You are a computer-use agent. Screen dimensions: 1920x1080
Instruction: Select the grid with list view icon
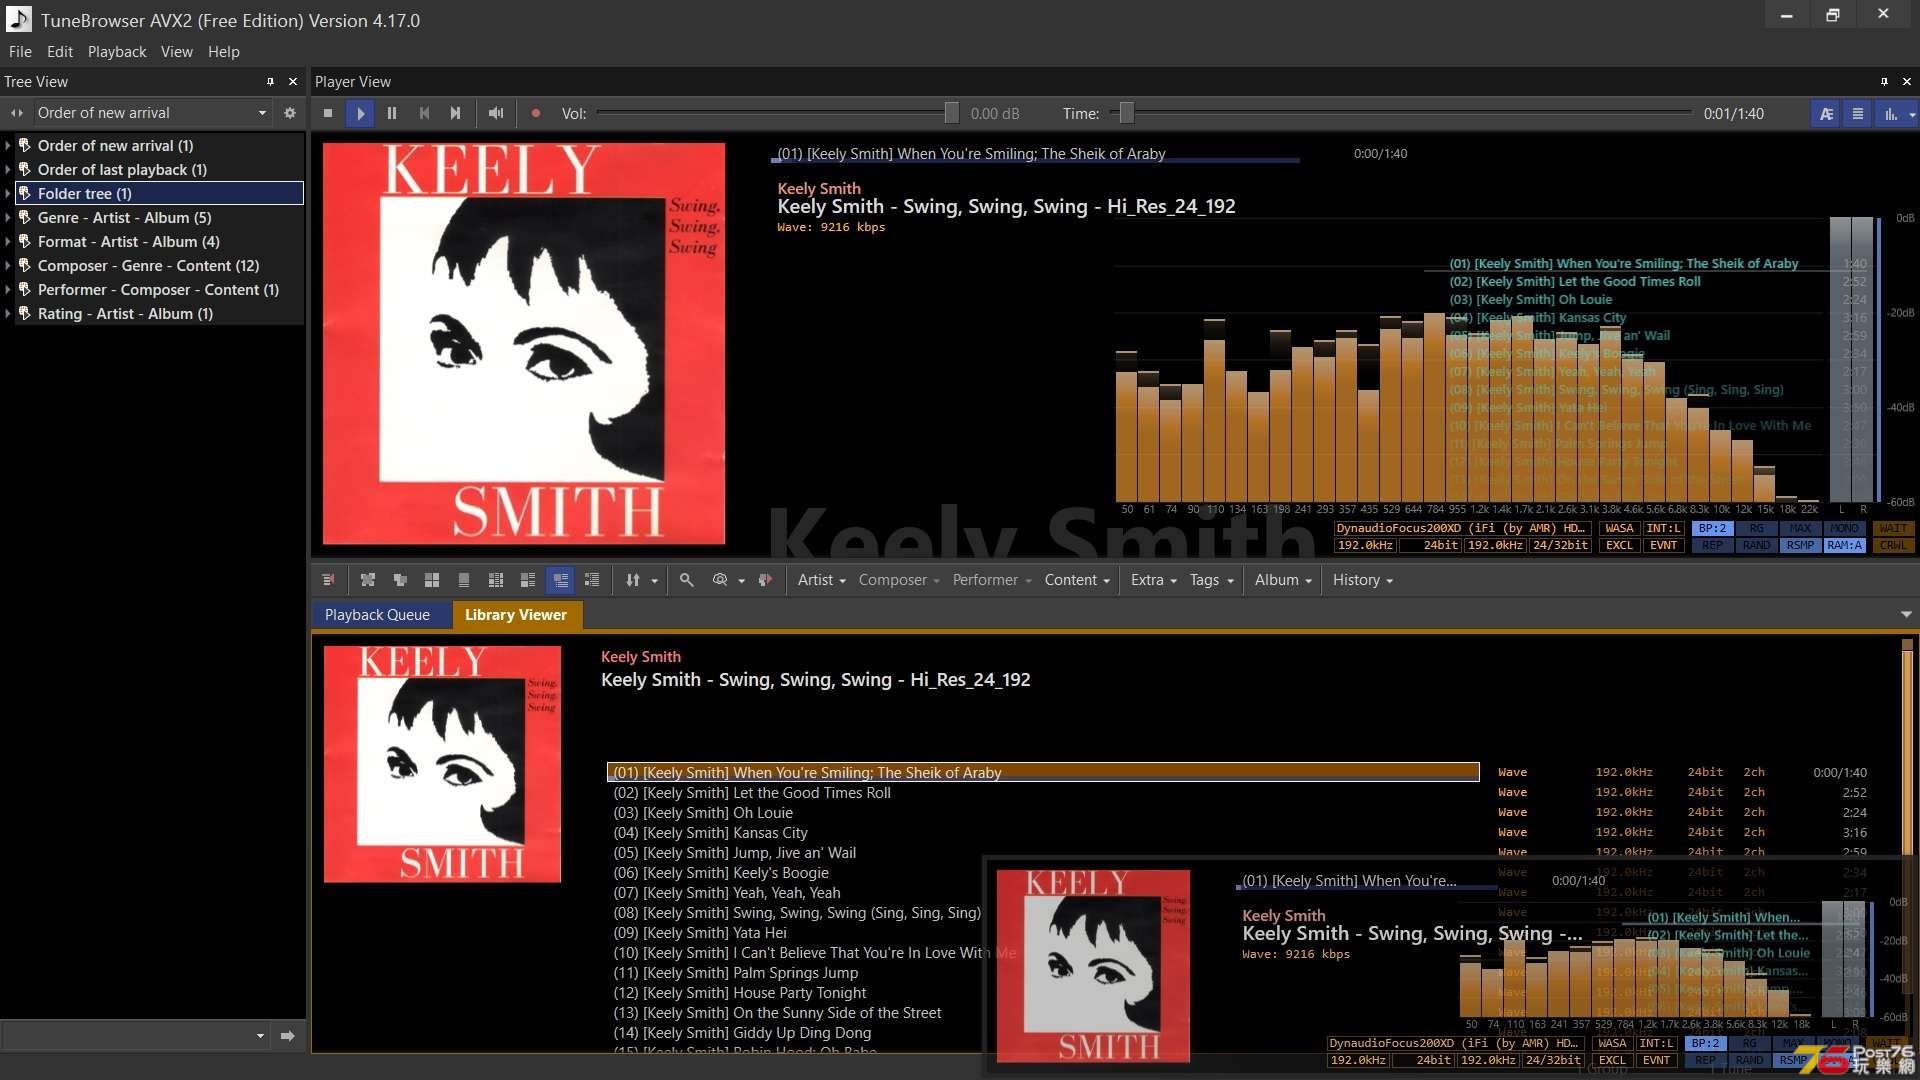point(496,580)
